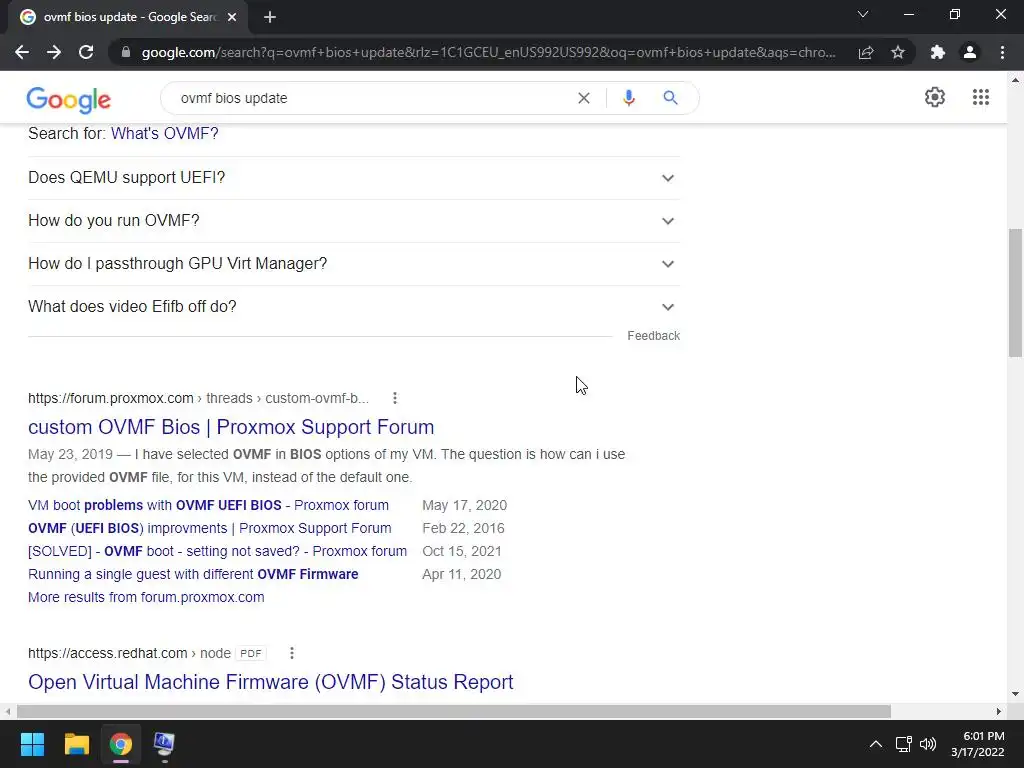
Task: Close the ovmf bios update tab
Action: click(x=232, y=17)
